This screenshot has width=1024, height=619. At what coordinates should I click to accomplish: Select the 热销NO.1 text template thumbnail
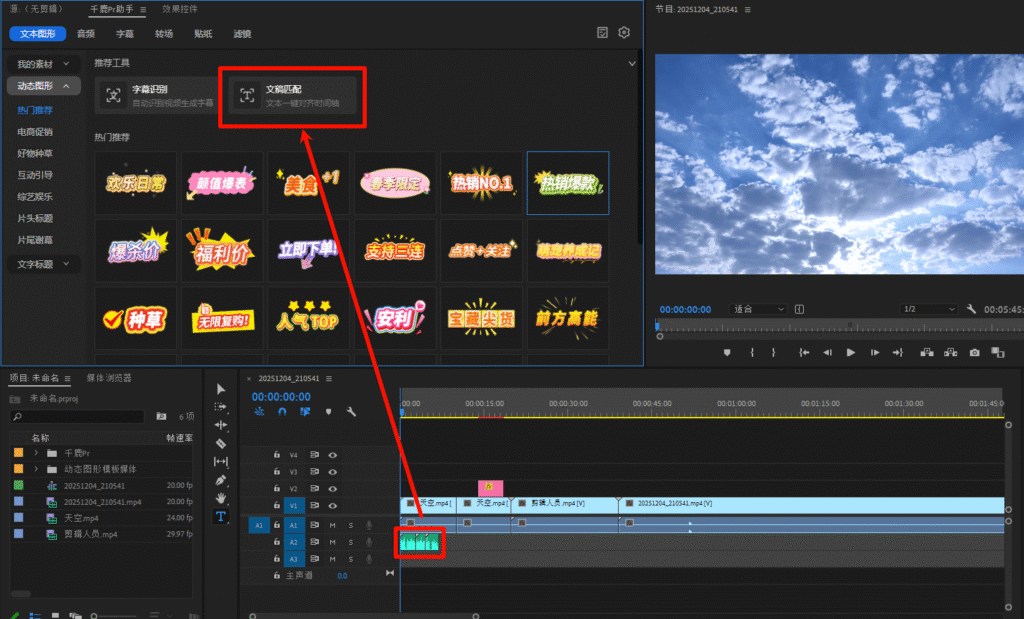[481, 183]
